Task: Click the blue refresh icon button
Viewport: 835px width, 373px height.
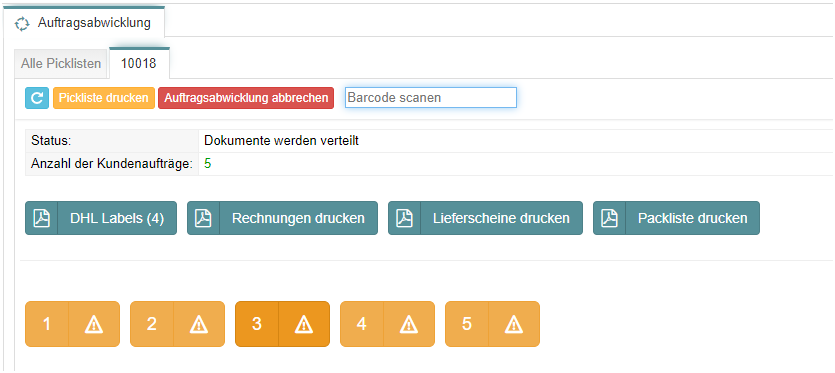Action: (x=37, y=98)
